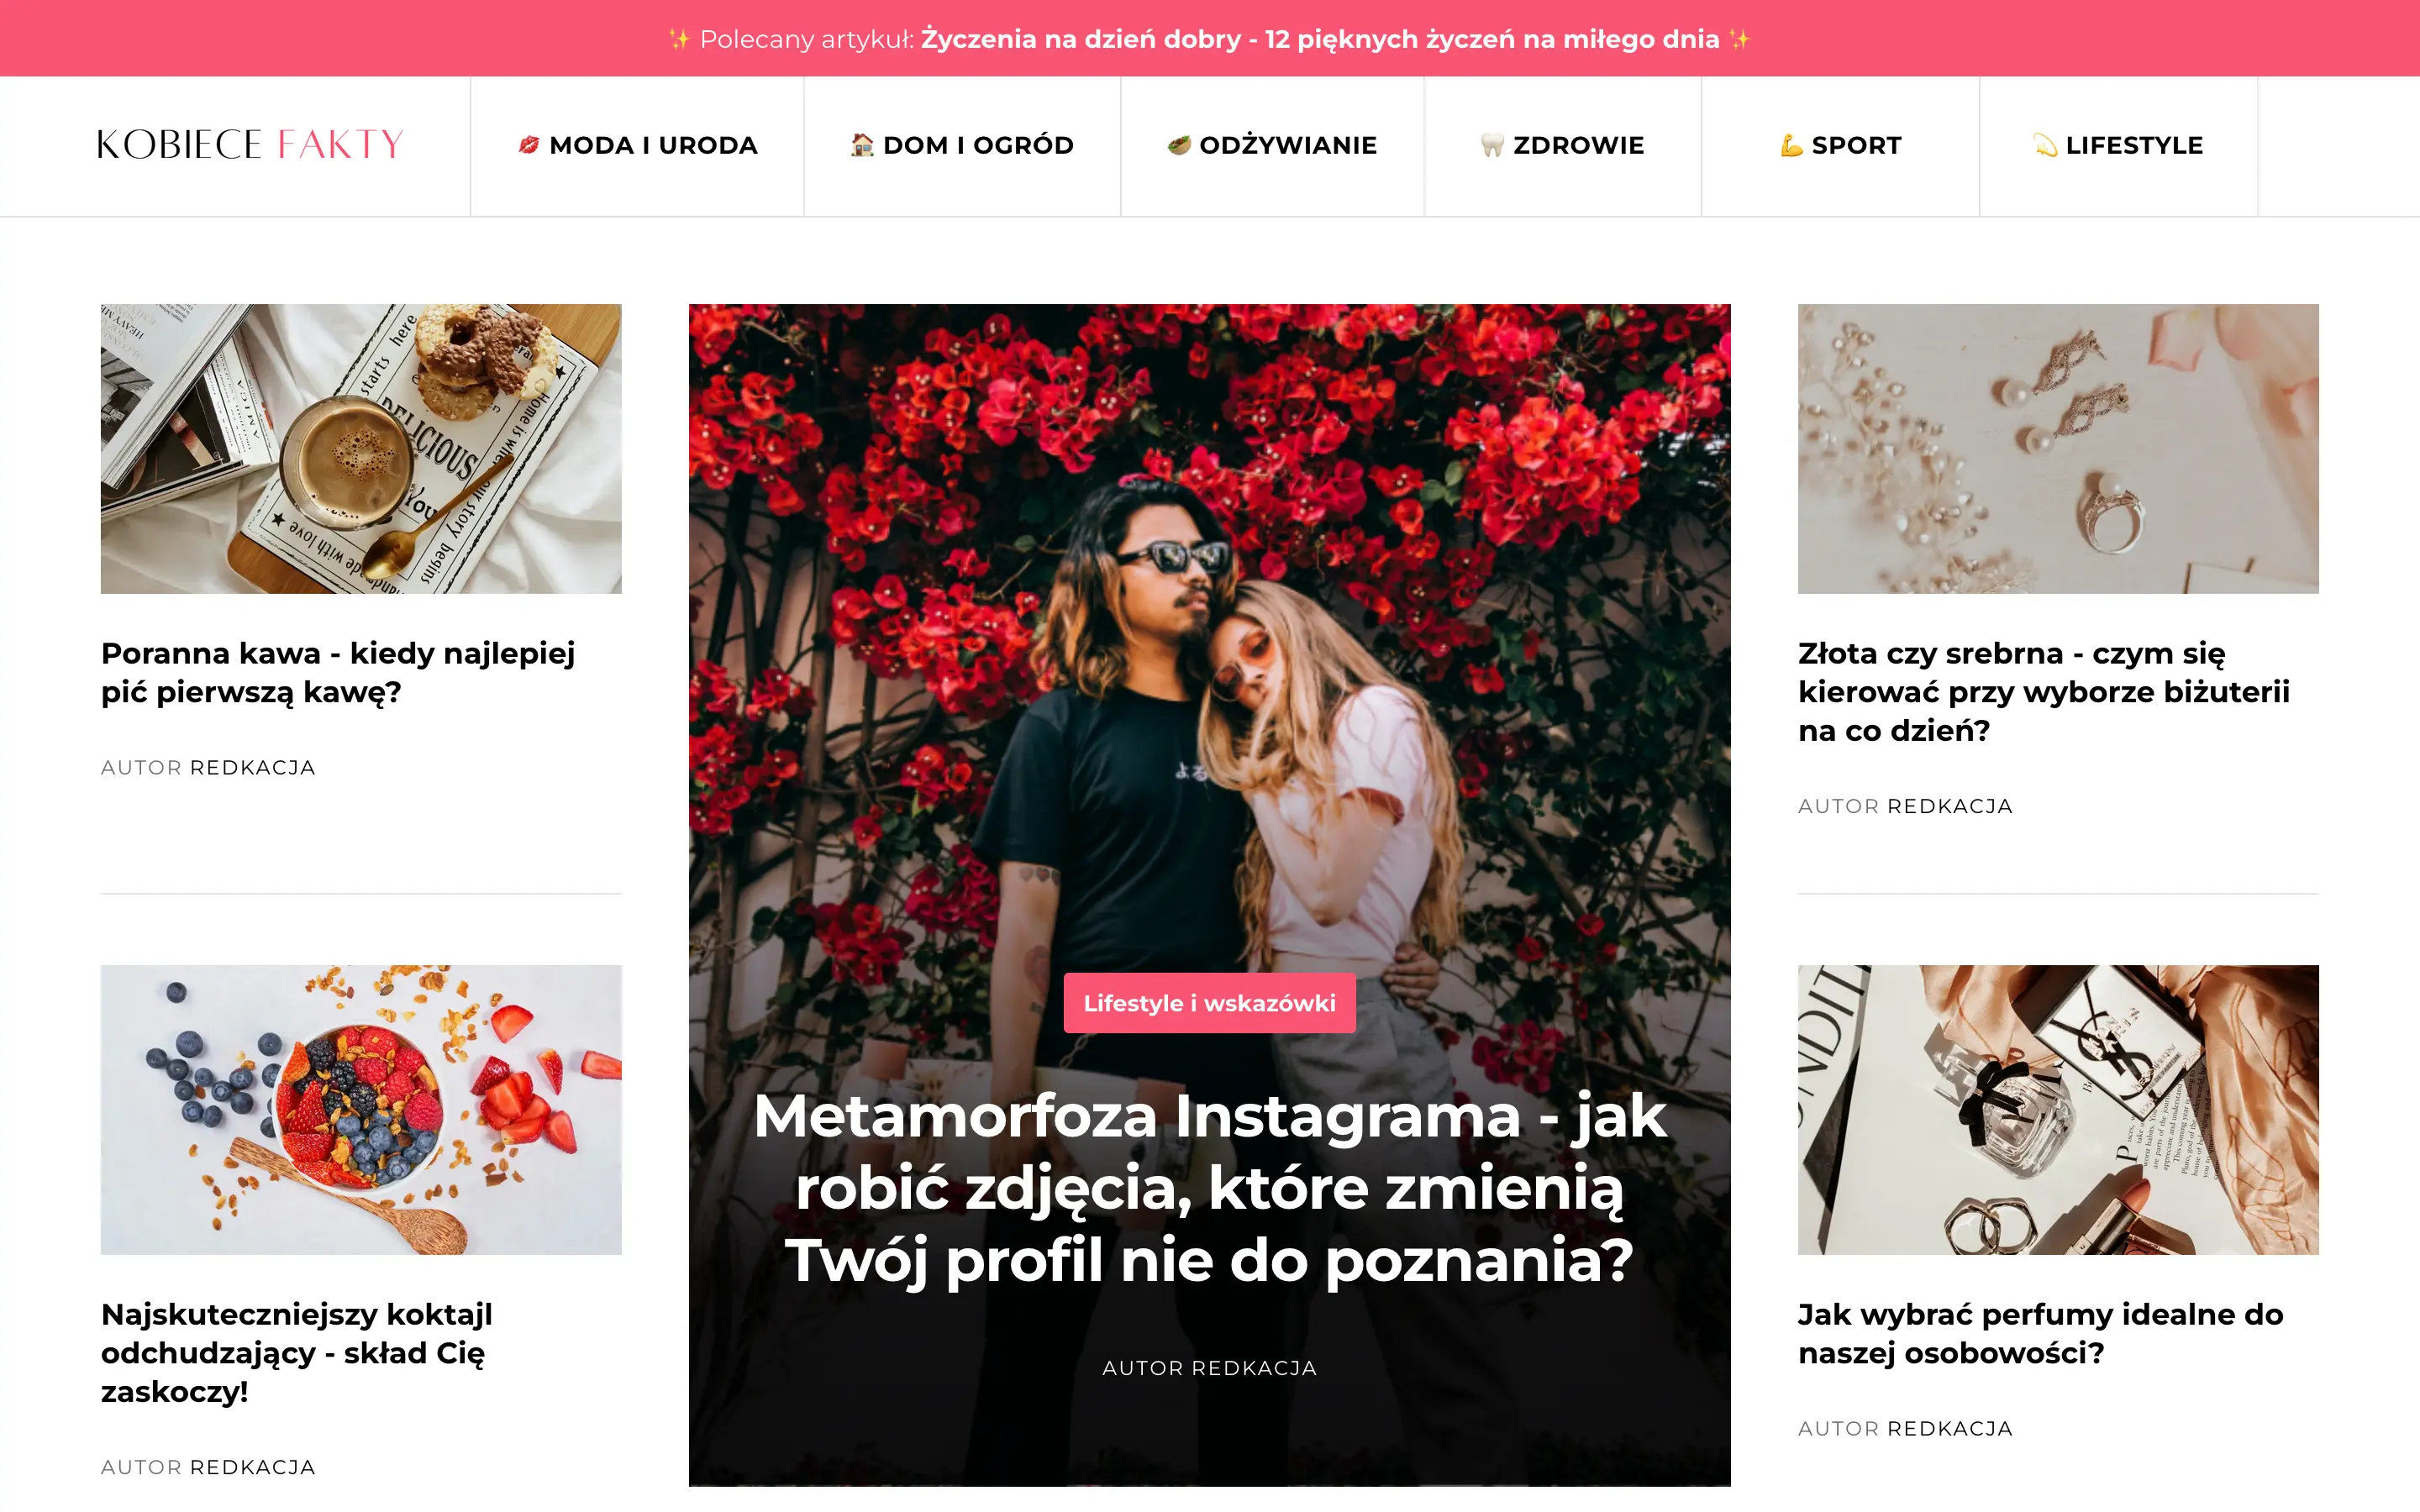Click the left sparkle icon in top banner
Image resolution: width=2420 pixels, height=1512 pixels.
679,39
